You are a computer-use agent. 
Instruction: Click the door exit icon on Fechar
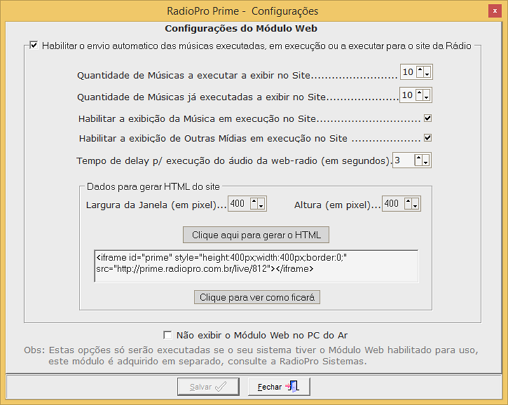[x=292, y=386]
